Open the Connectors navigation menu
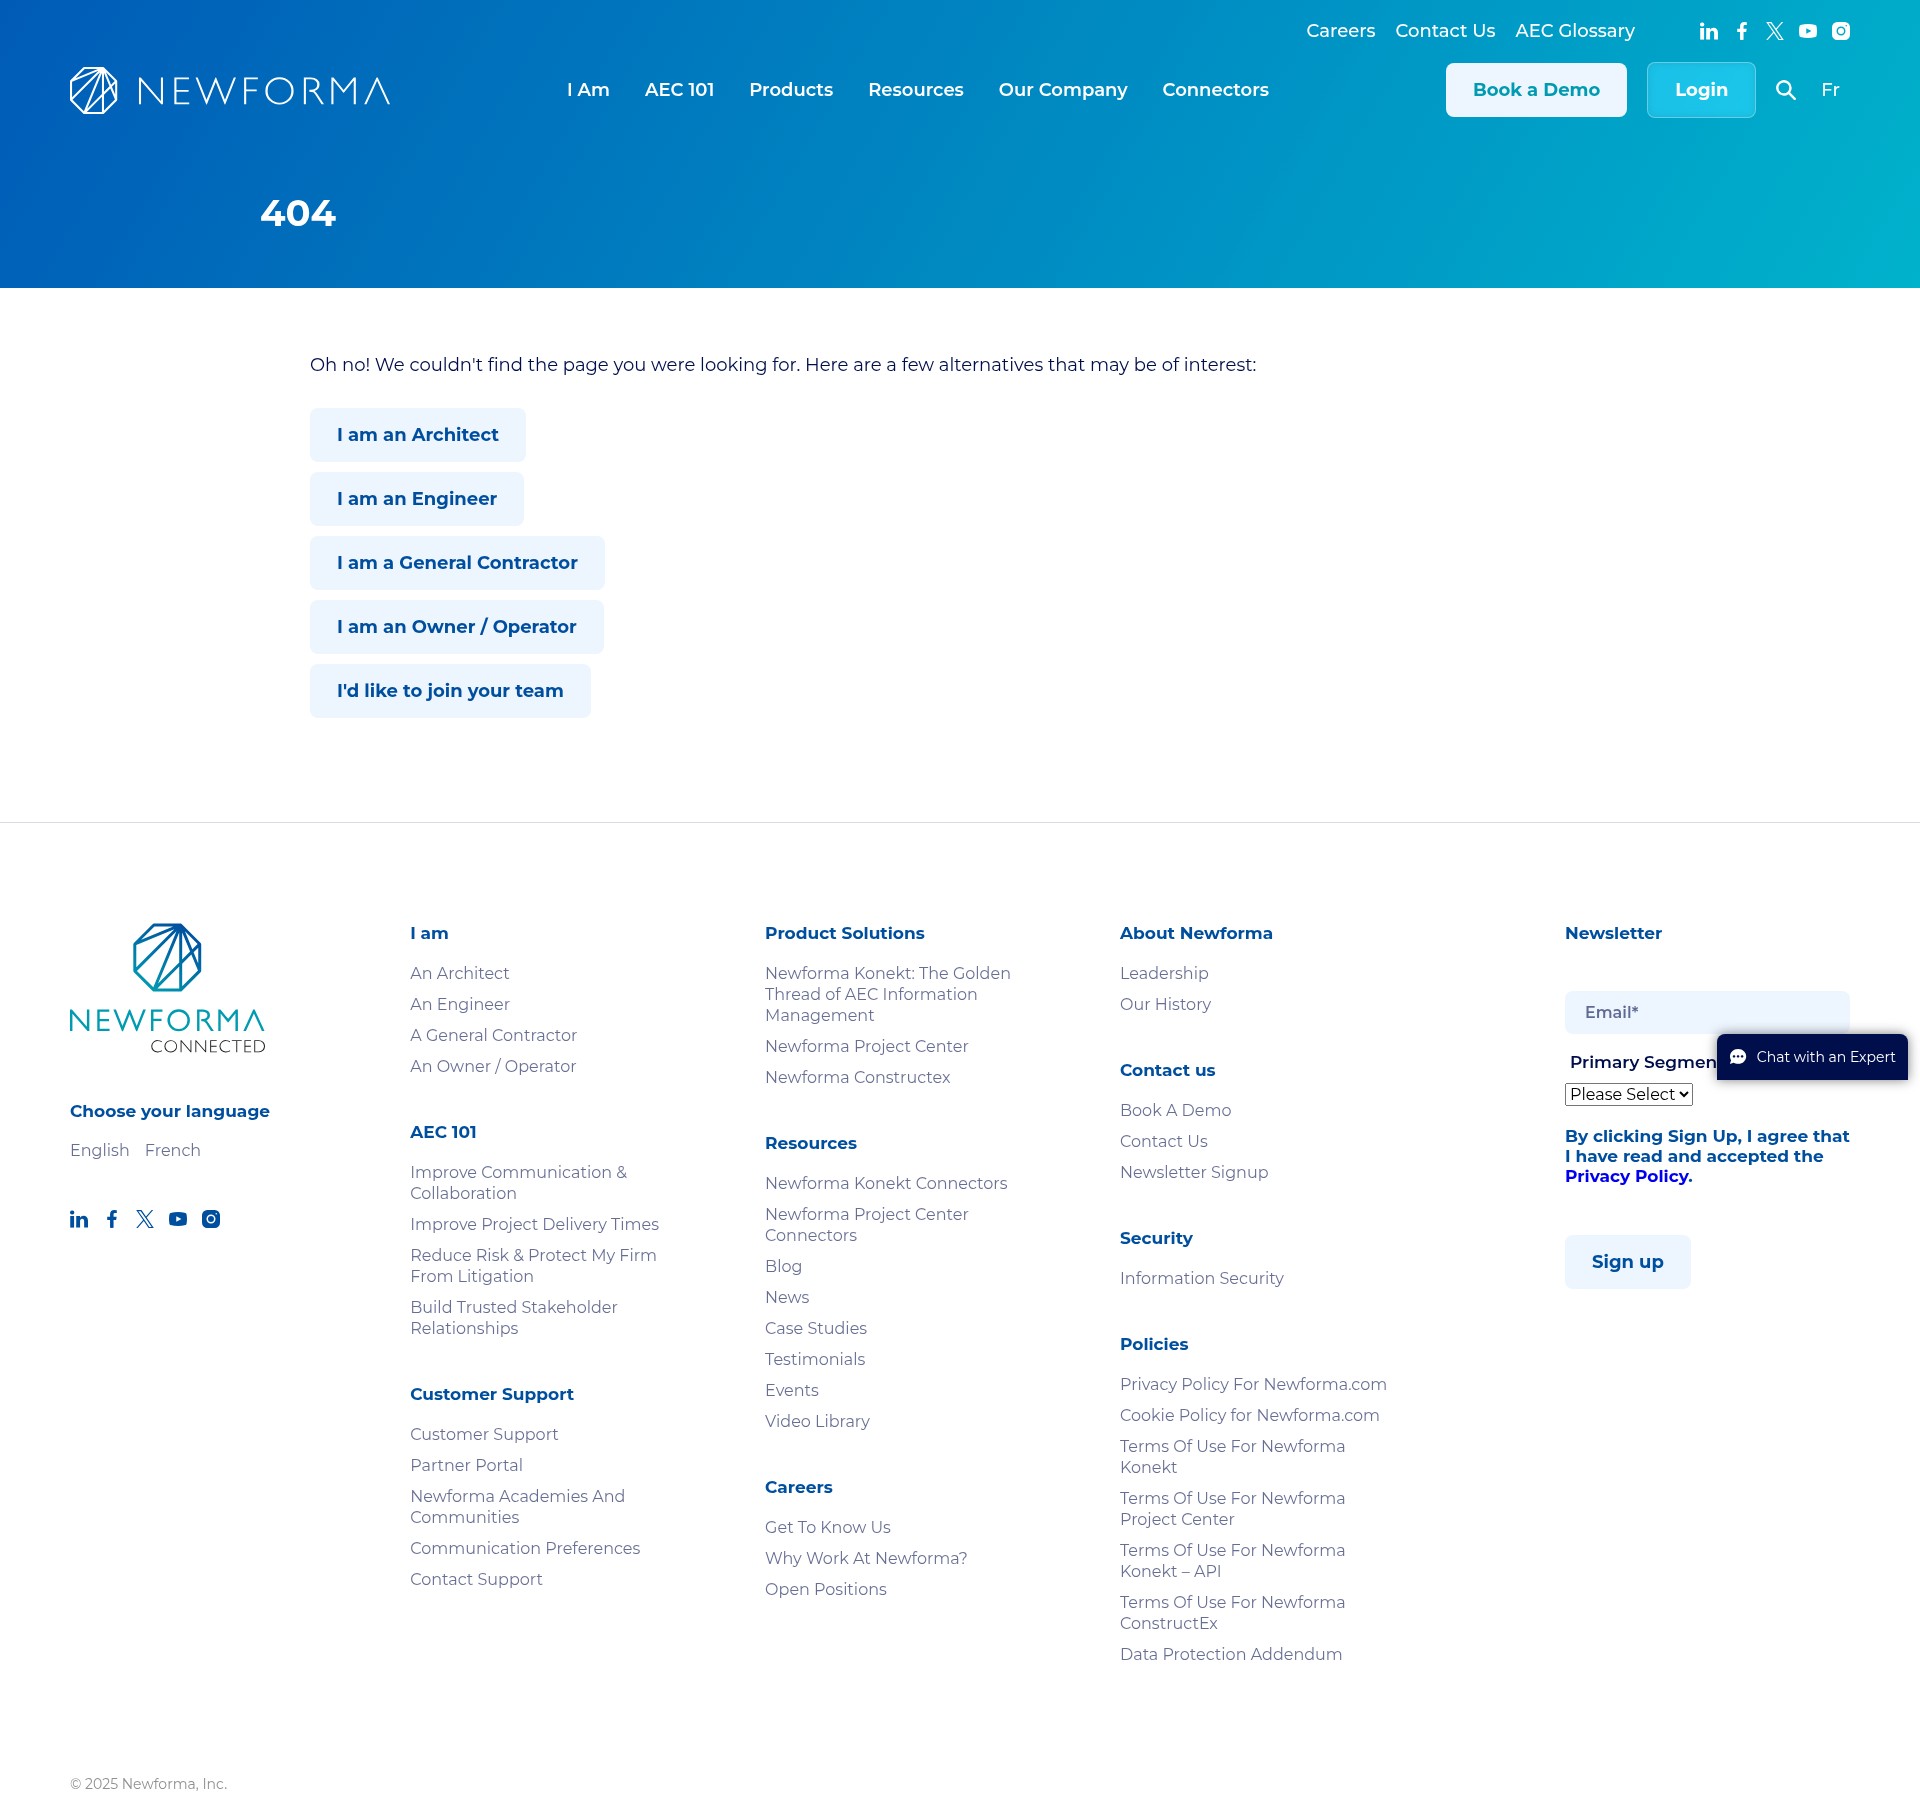The image size is (1920, 1808). coord(1215,90)
